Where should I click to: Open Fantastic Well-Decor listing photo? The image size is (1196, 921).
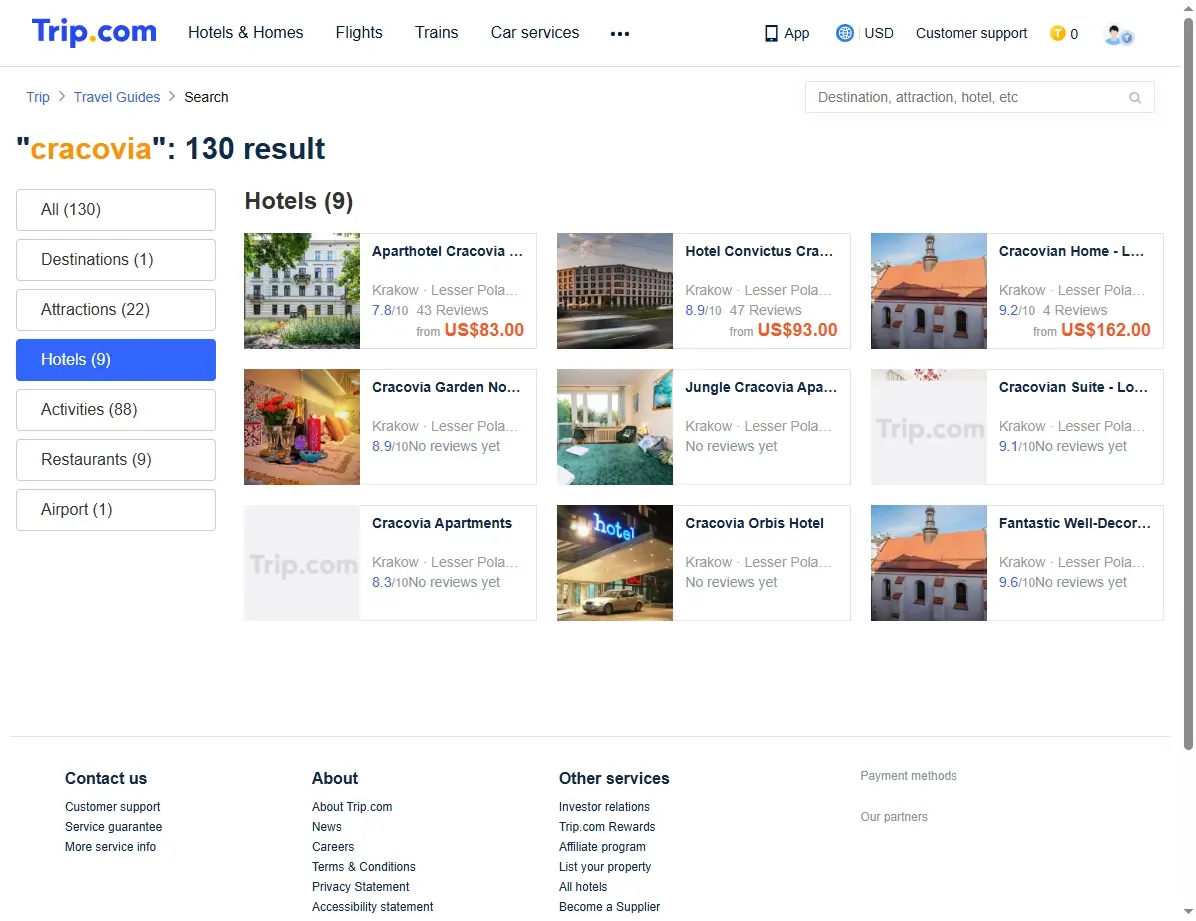[929, 562]
